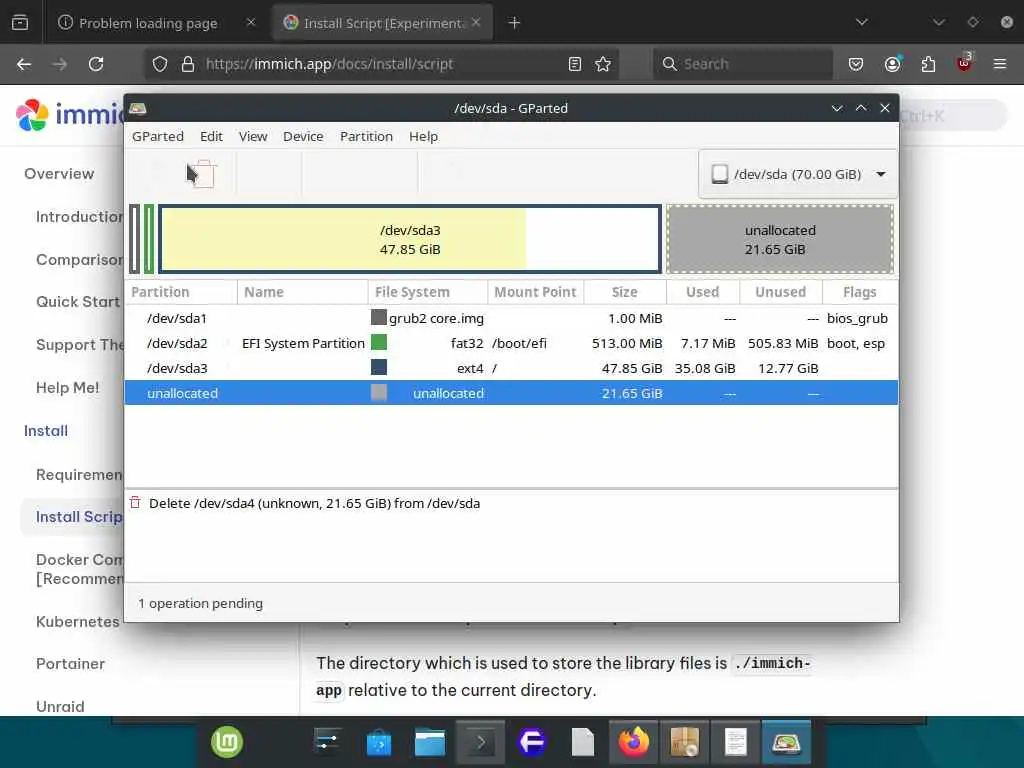
Task: Open the GParted menu
Action: 157,136
